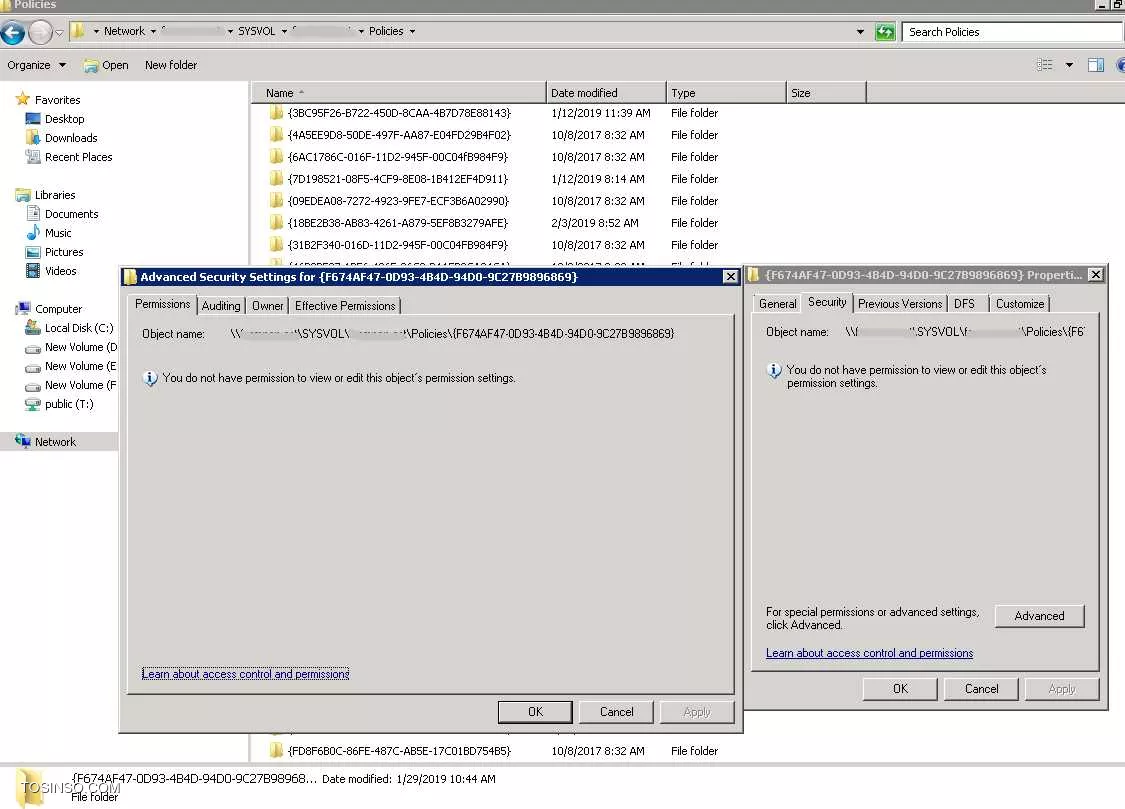The image size is (1125, 809).
Task: Open the Effective Permissions tab
Action: click(345, 306)
